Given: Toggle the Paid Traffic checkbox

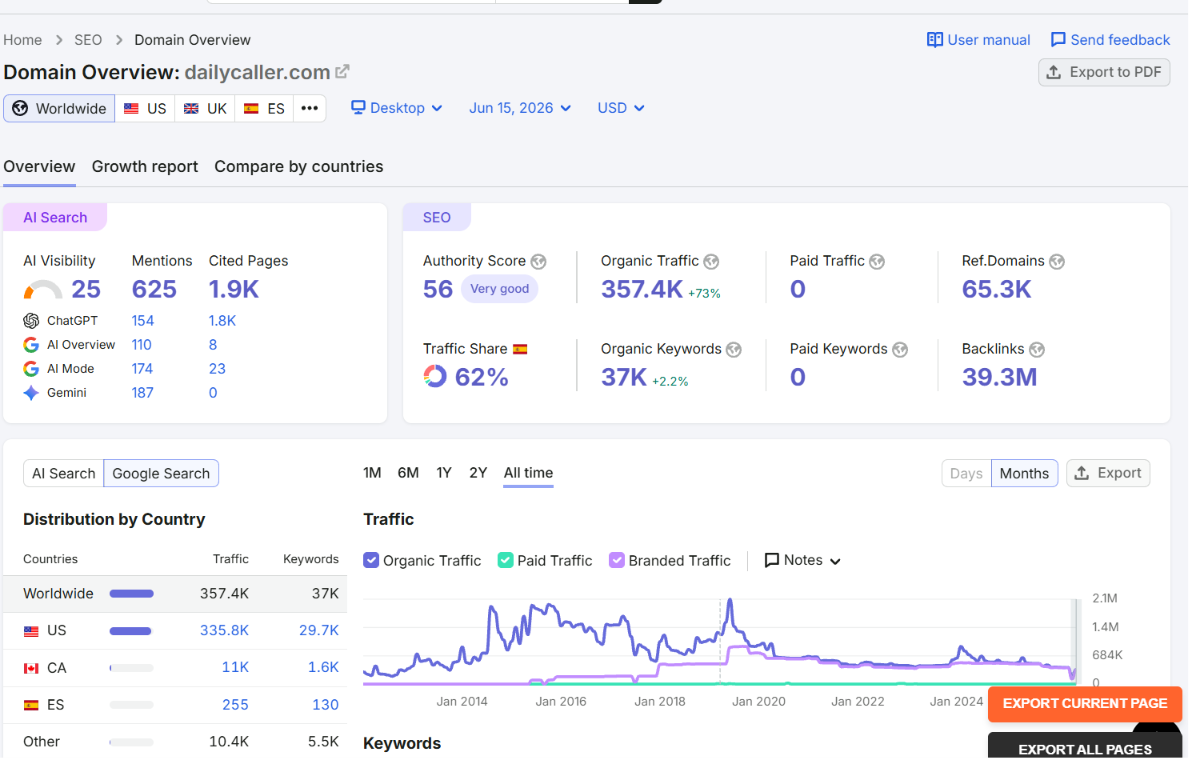Looking at the screenshot, I should coord(505,560).
